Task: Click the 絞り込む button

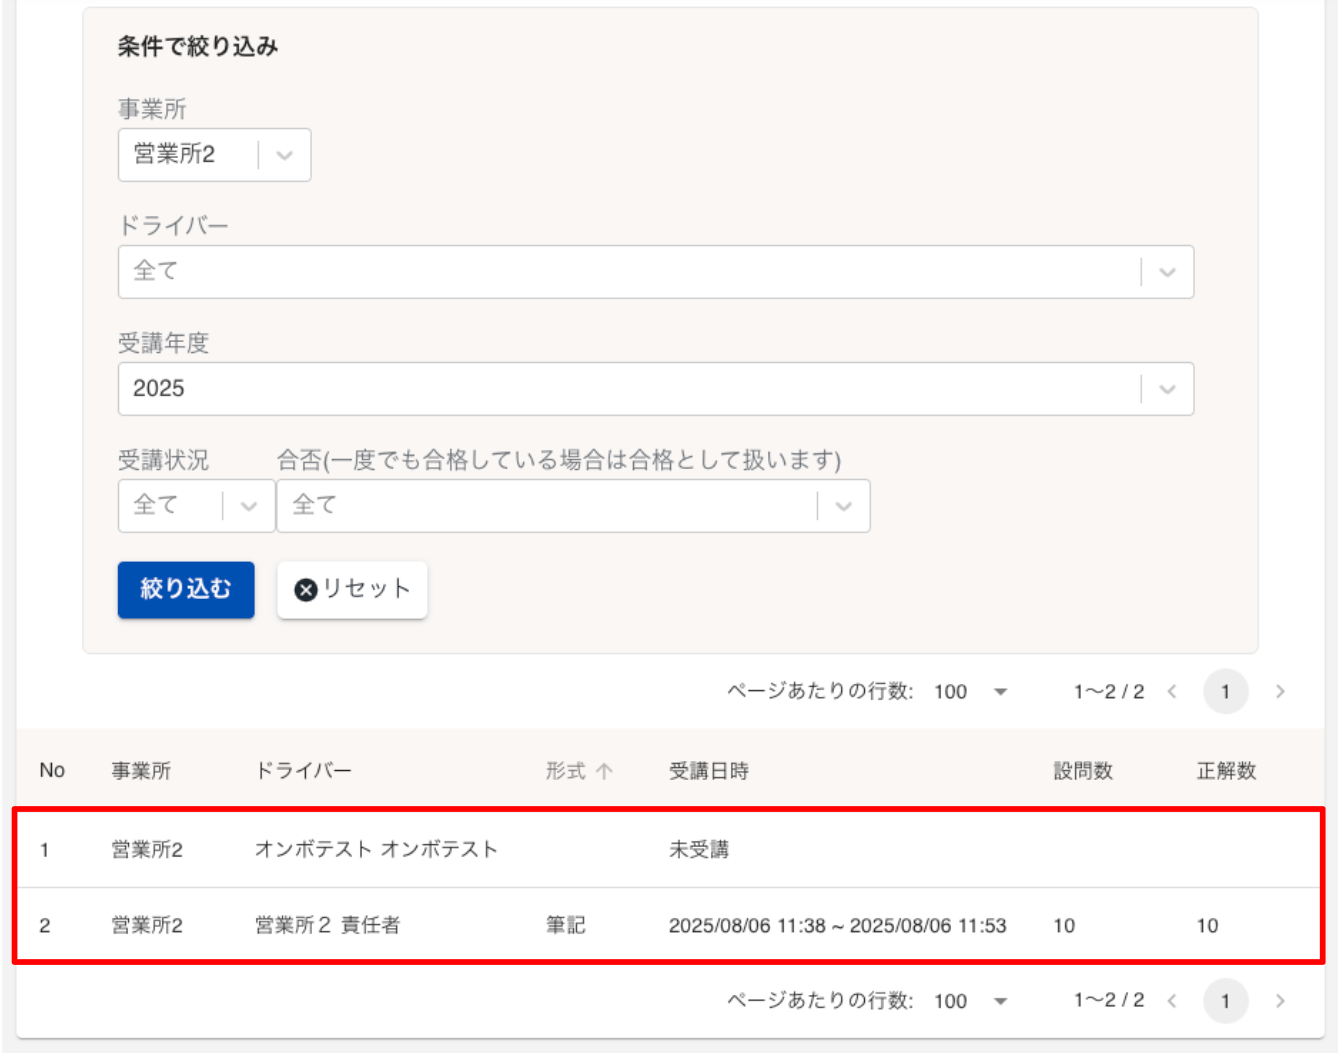Action: coord(186,589)
